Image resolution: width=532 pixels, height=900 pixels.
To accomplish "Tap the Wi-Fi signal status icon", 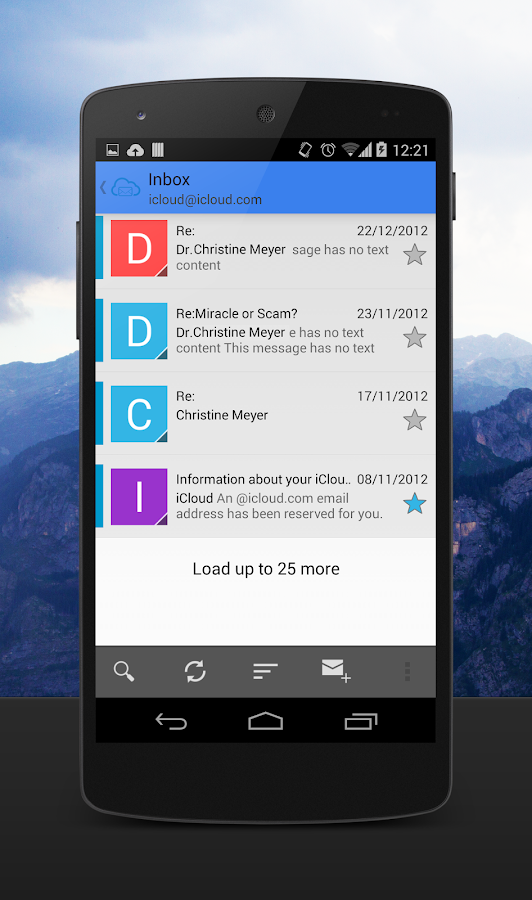I will point(350,150).
